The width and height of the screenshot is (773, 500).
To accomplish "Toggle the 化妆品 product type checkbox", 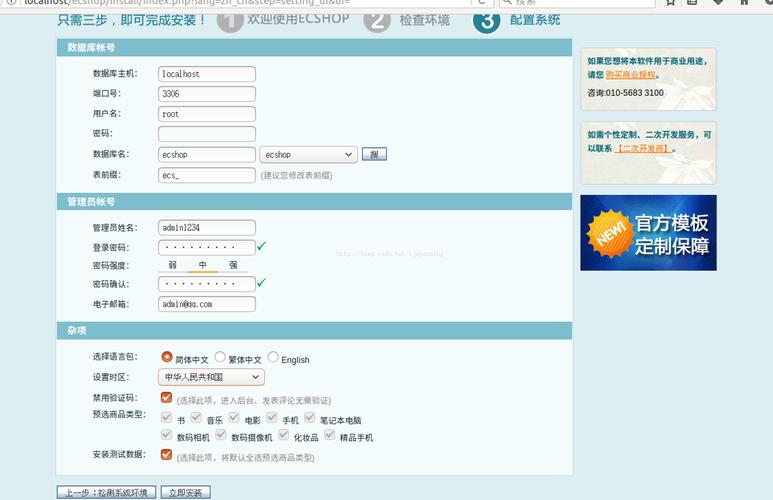I will click(x=283, y=435).
